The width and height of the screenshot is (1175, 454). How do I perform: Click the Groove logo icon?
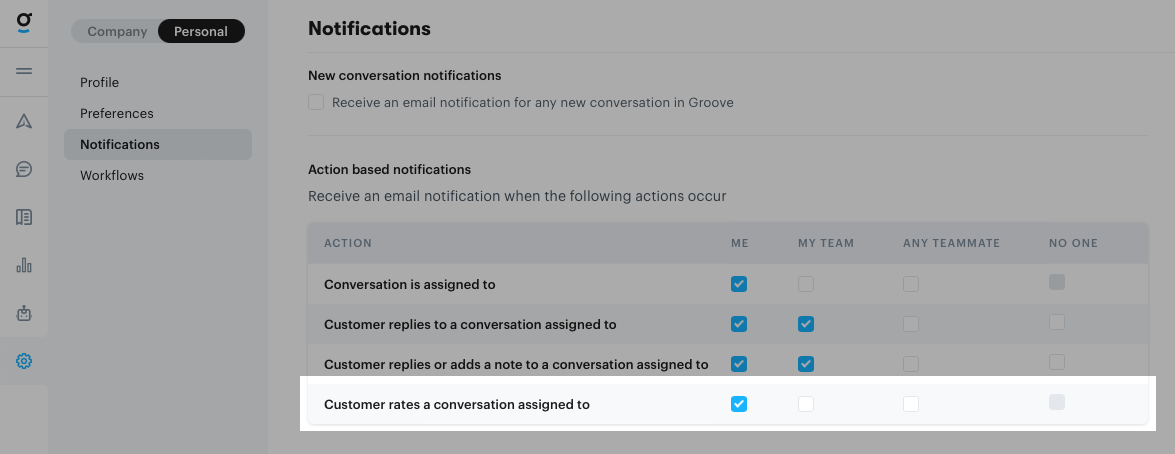coord(24,22)
